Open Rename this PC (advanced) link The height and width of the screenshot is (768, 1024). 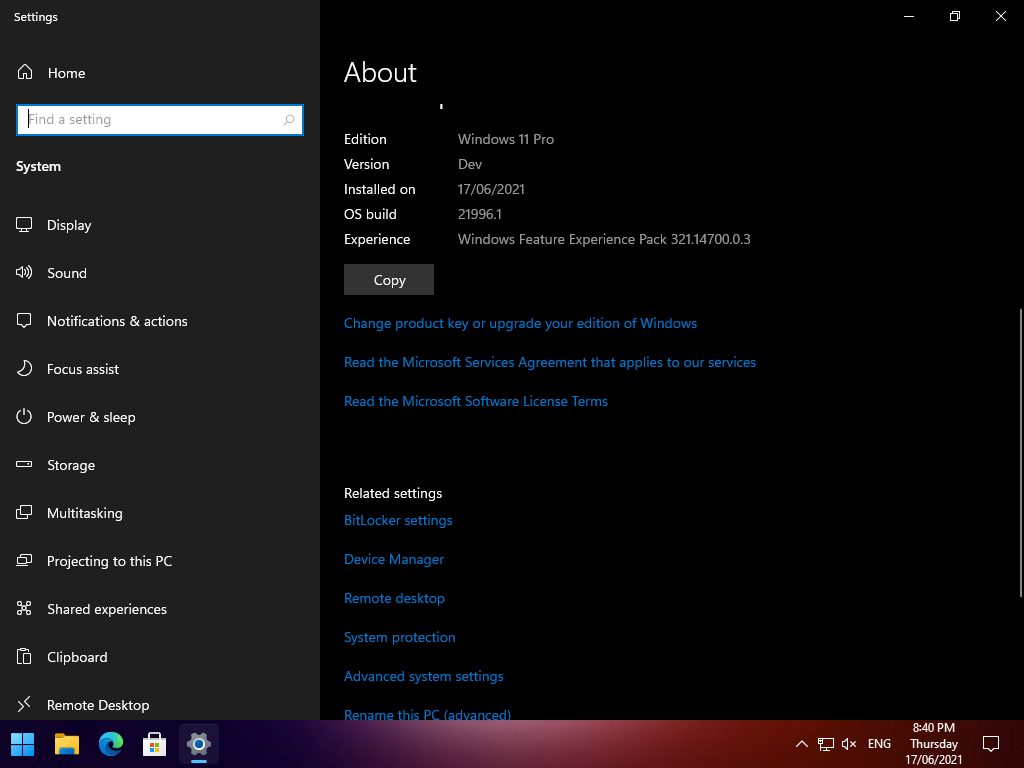(x=428, y=714)
